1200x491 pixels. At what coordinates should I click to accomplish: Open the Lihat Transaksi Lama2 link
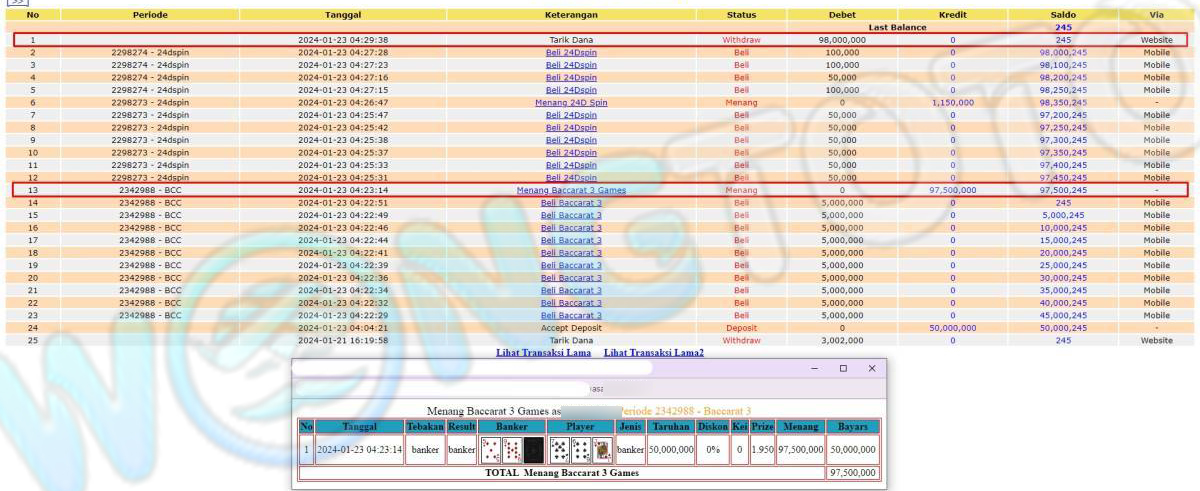point(653,353)
